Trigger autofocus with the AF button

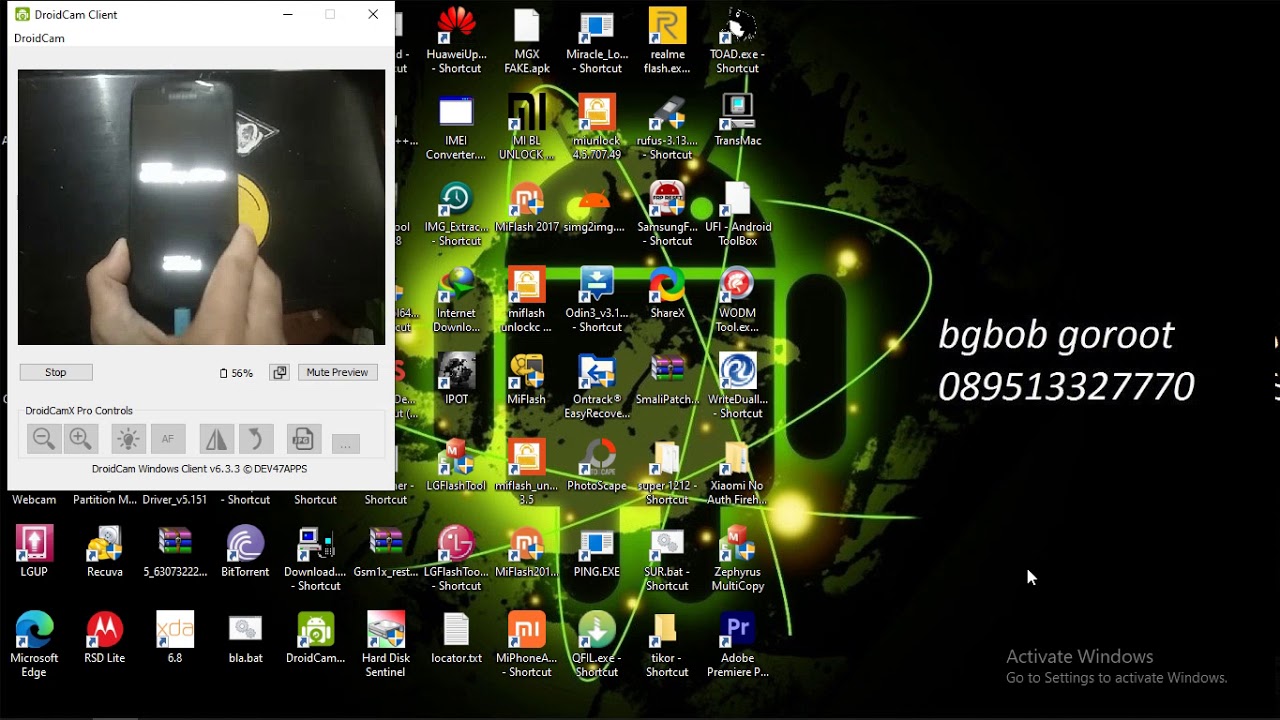[168, 439]
